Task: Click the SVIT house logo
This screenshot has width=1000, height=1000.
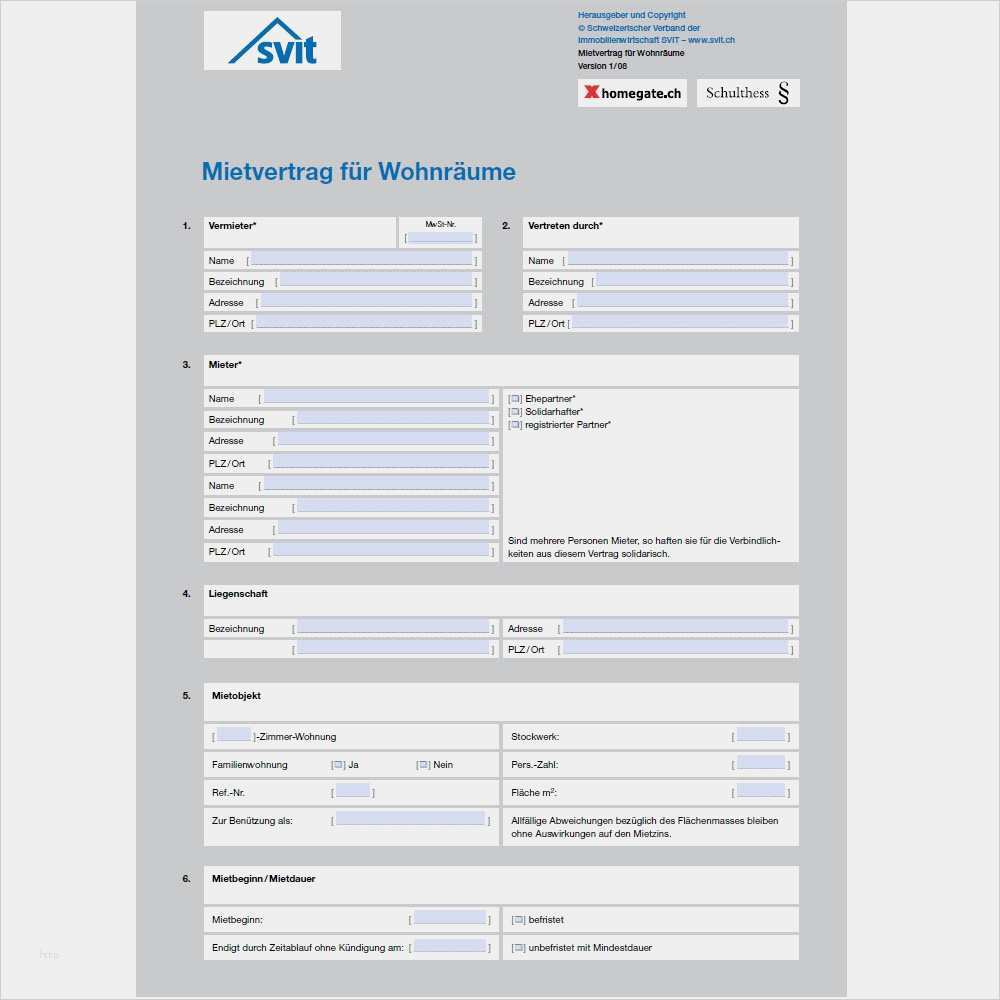Action: [x=272, y=42]
